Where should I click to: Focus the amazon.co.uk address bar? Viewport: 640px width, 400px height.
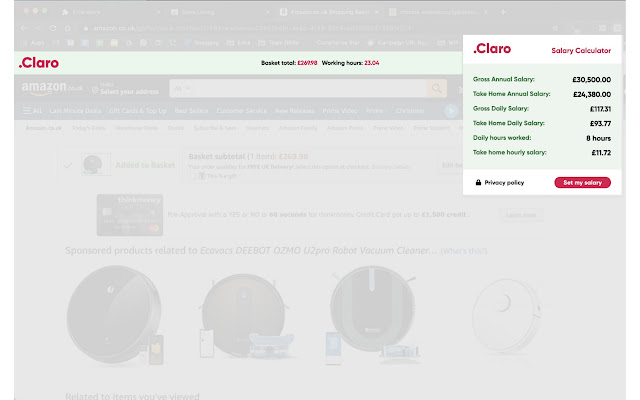click(x=314, y=28)
